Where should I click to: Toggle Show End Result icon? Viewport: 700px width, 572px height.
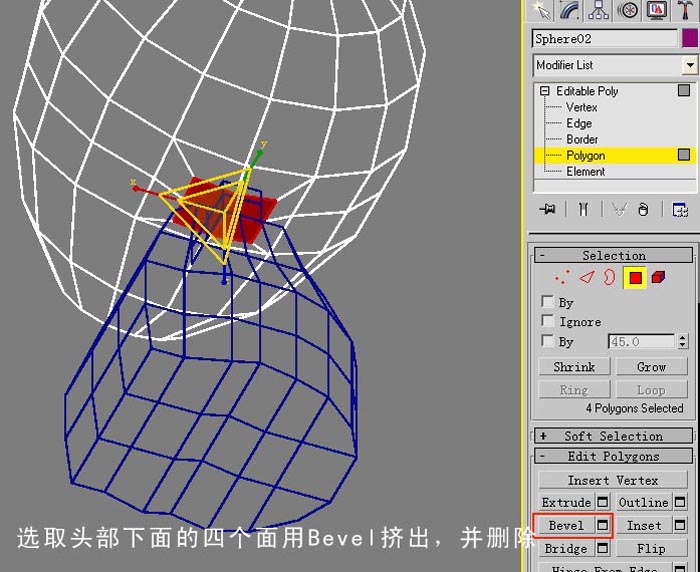click(x=583, y=209)
